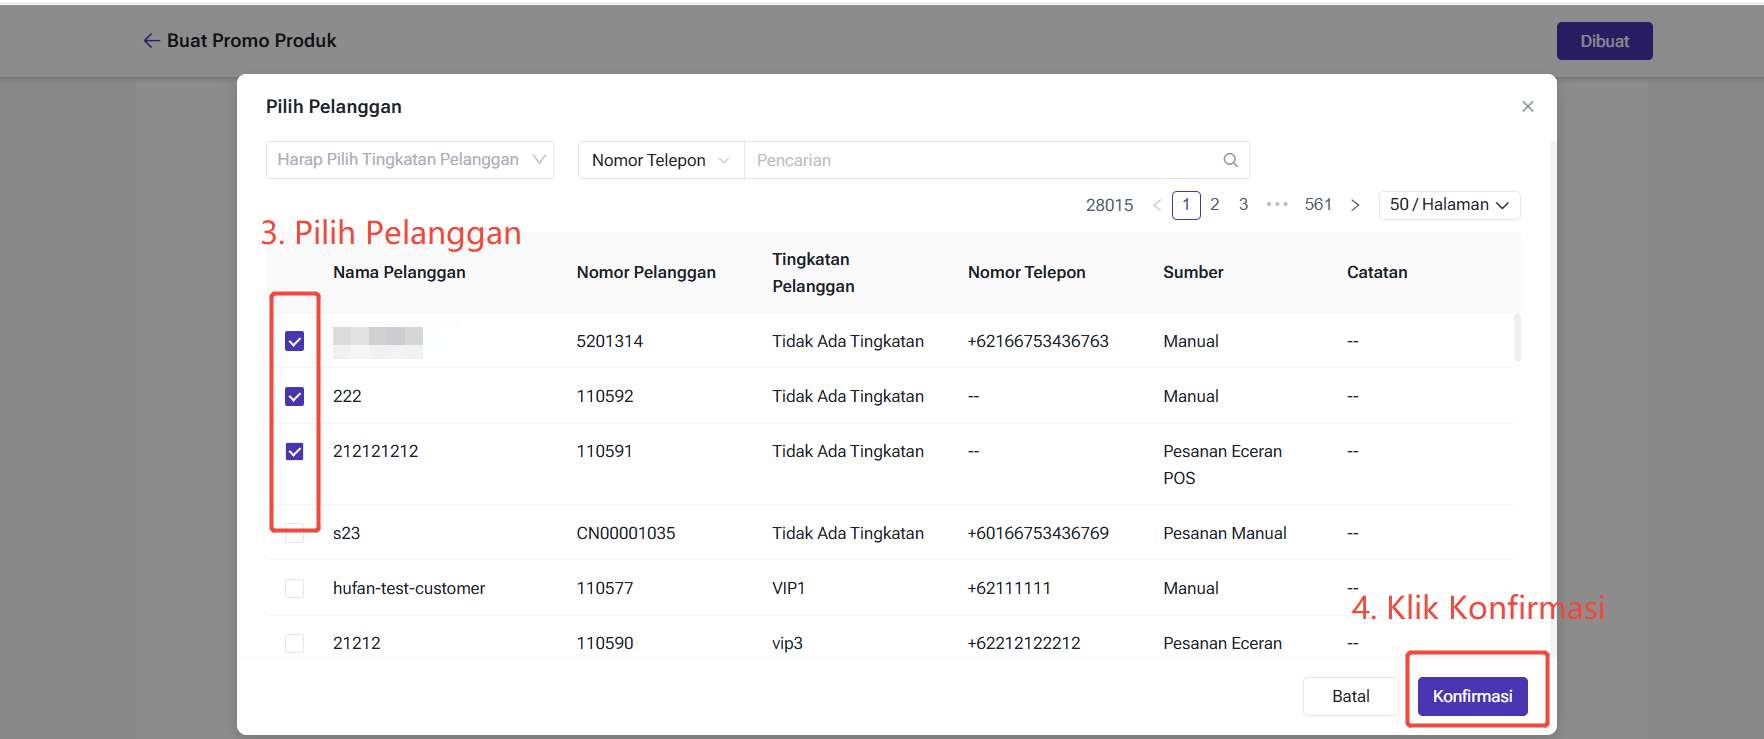The height and width of the screenshot is (739, 1764).
Task: Go to page 2
Action: (1214, 205)
